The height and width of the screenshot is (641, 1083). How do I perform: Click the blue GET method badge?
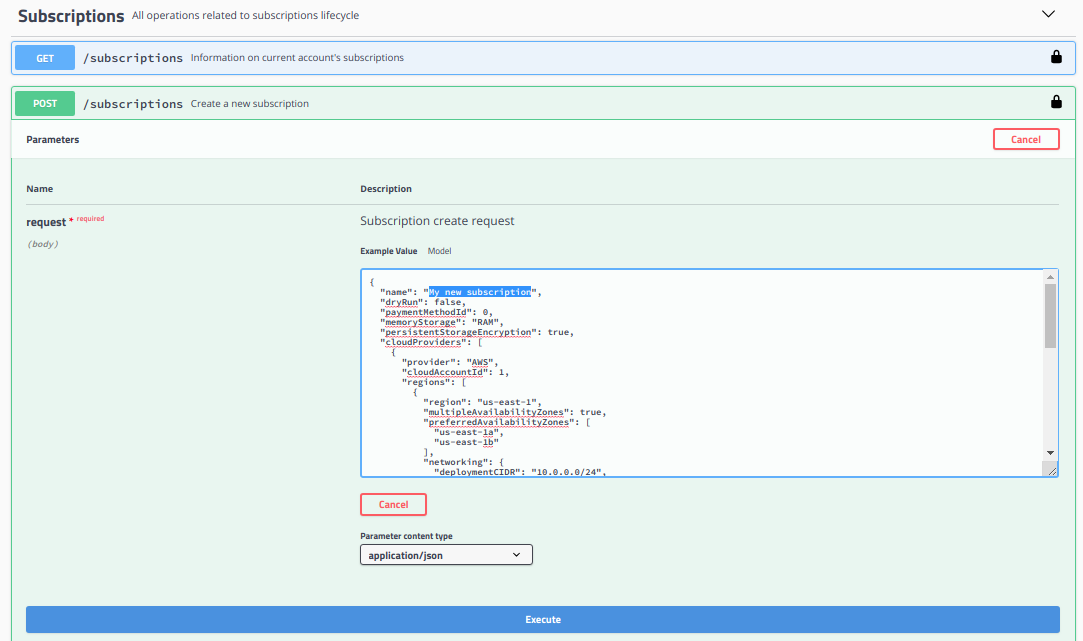tap(45, 58)
